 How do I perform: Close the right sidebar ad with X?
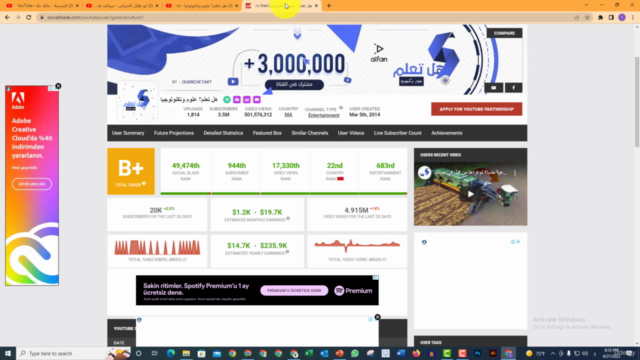point(518,242)
